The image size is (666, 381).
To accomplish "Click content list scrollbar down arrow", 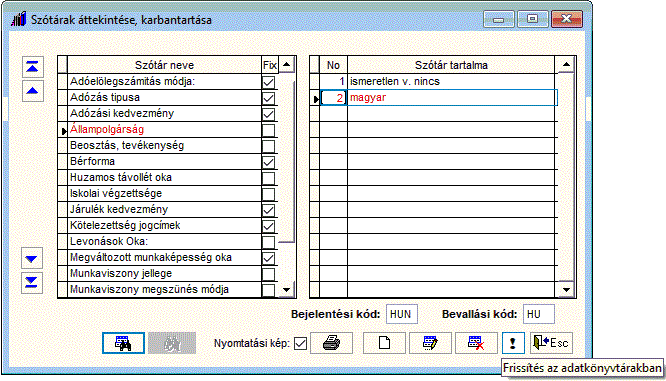I will tap(566, 290).
